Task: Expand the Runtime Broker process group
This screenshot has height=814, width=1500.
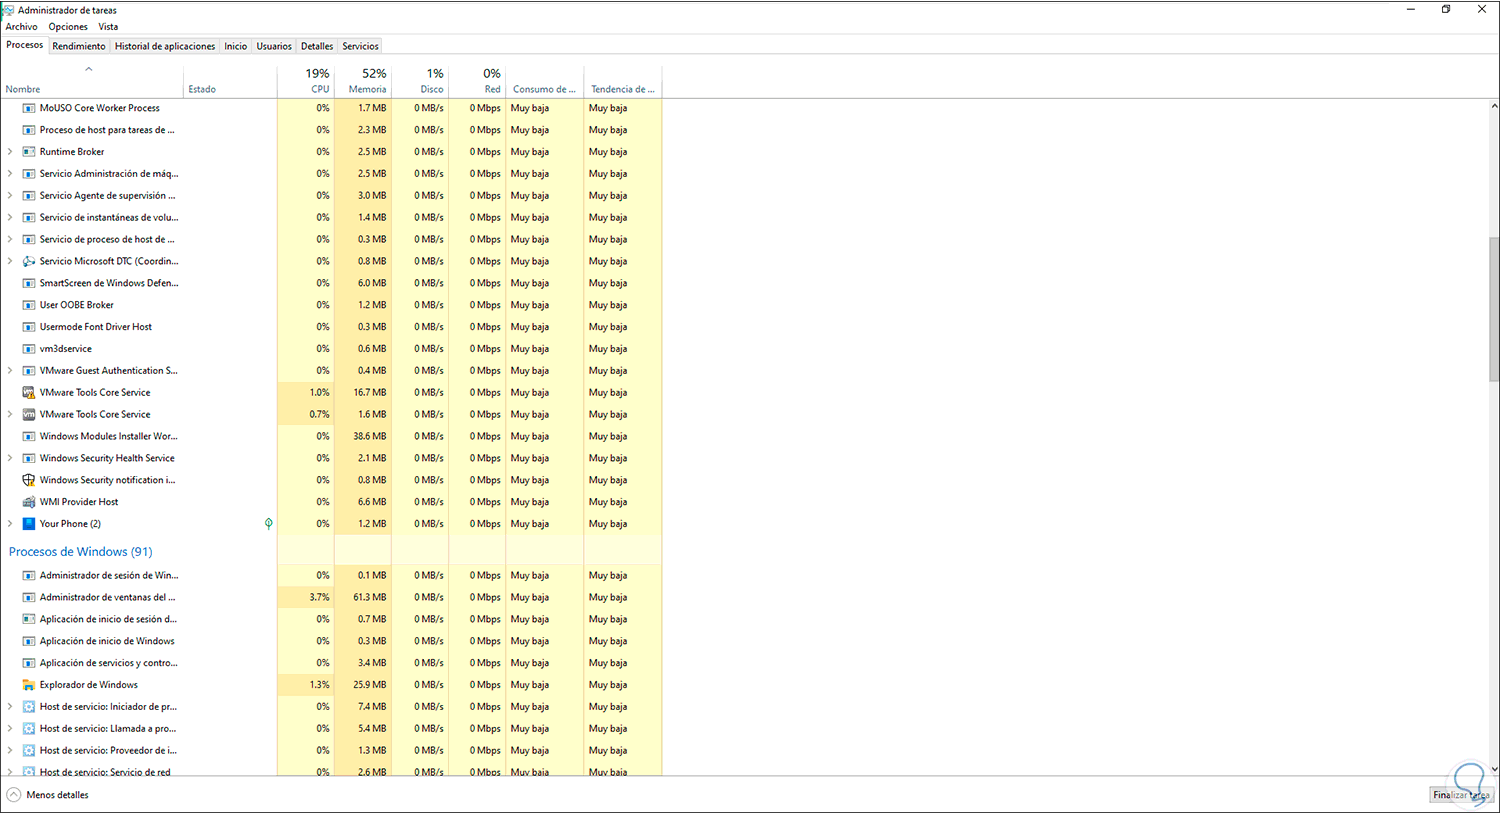Action: 10,152
